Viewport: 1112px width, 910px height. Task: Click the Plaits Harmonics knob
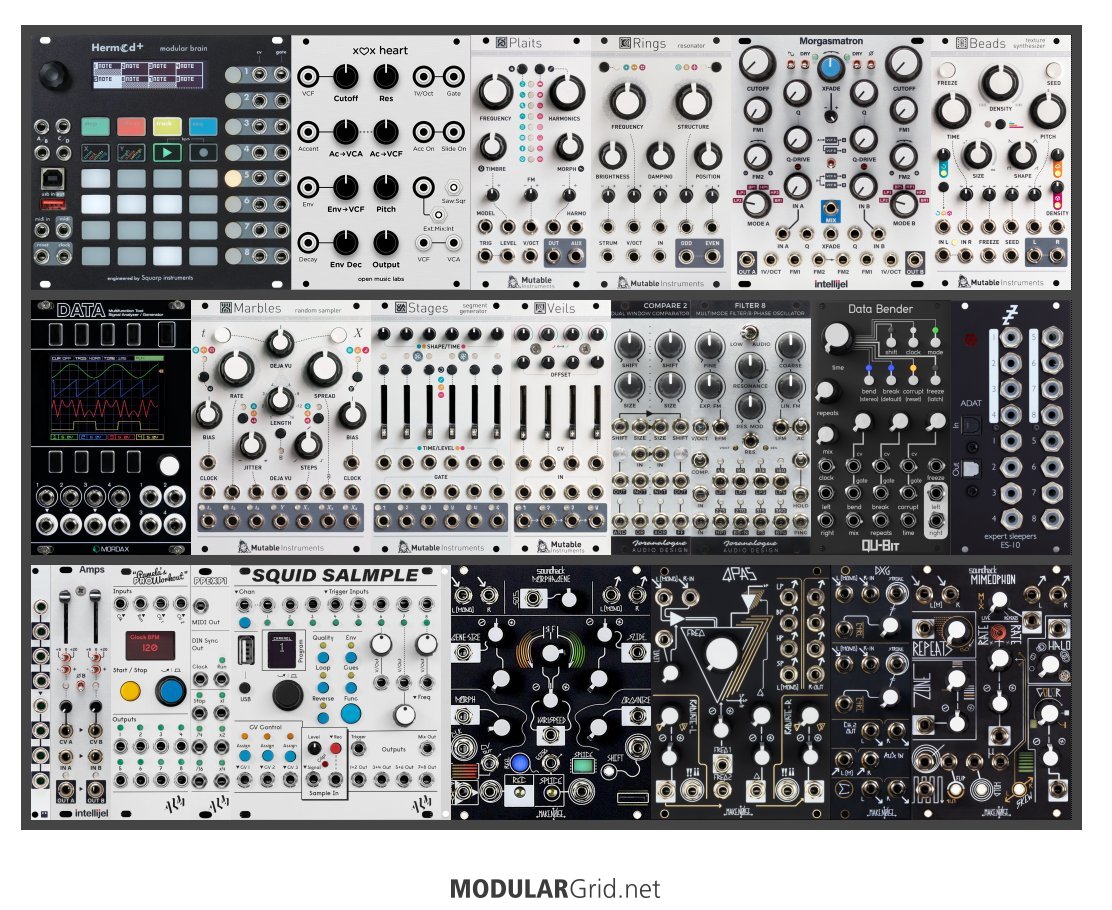tap(566, 91)
